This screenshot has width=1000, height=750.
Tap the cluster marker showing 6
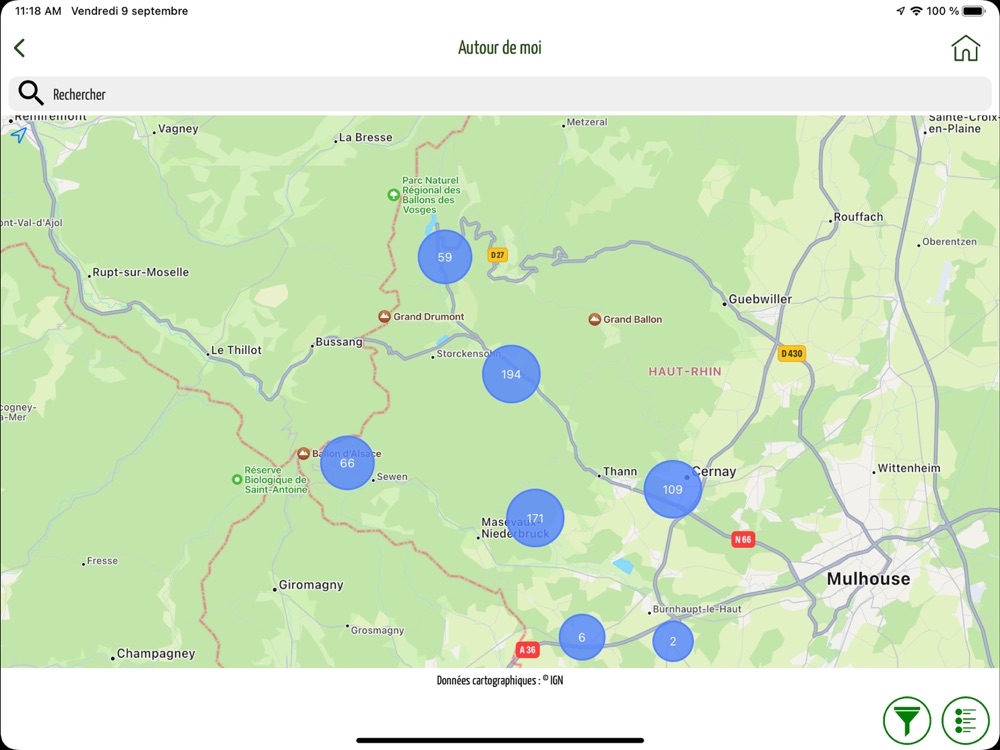pos(582,637)
